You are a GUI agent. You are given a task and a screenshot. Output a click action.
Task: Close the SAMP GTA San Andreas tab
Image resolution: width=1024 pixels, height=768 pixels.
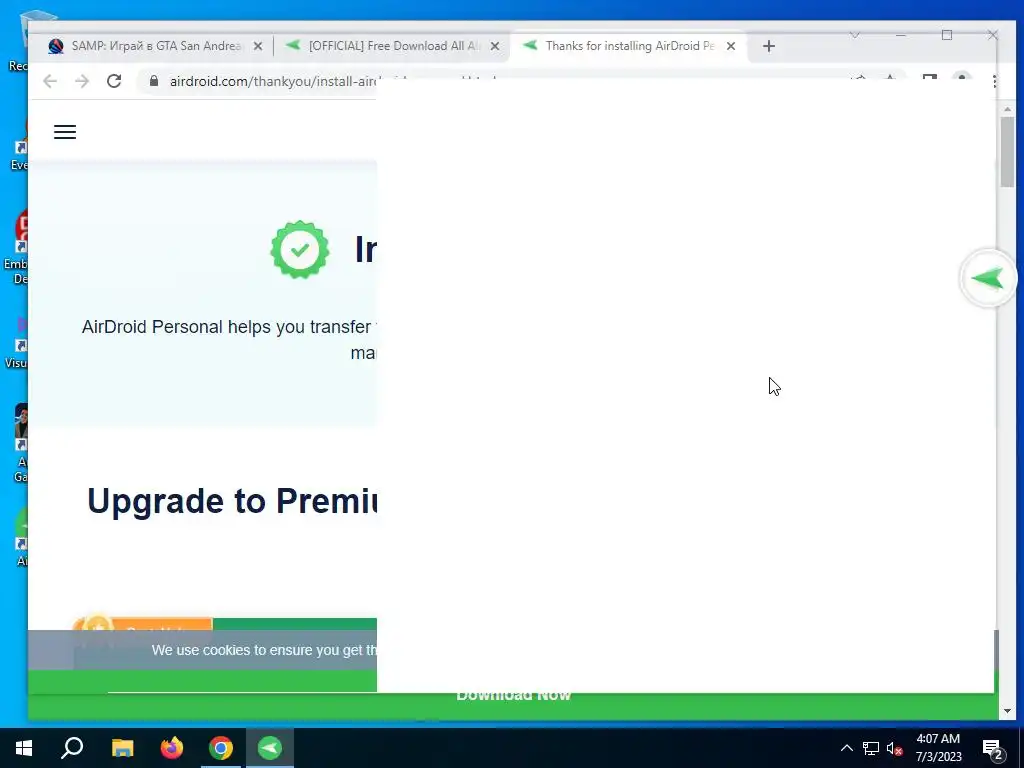coord(258,46)
